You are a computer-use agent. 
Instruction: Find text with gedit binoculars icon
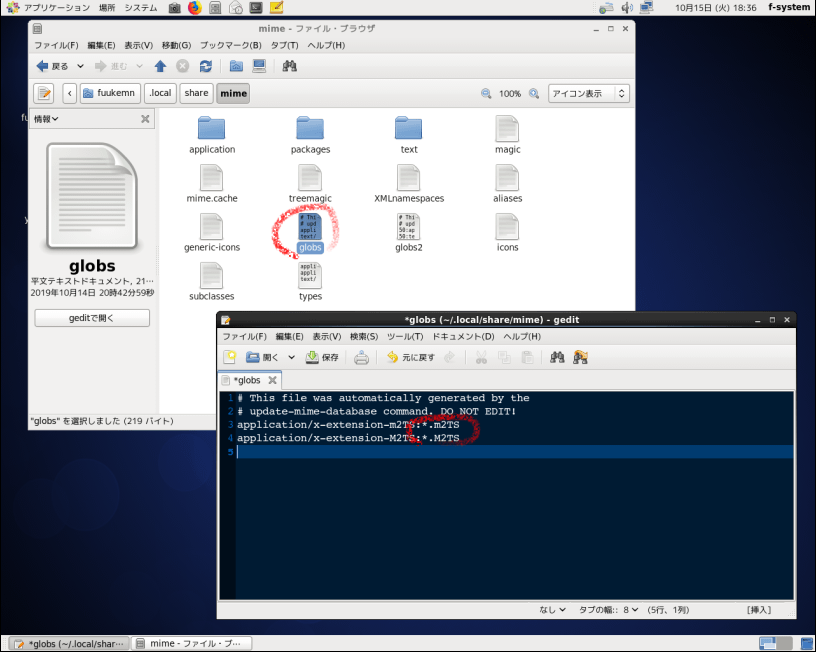point(557,357)
